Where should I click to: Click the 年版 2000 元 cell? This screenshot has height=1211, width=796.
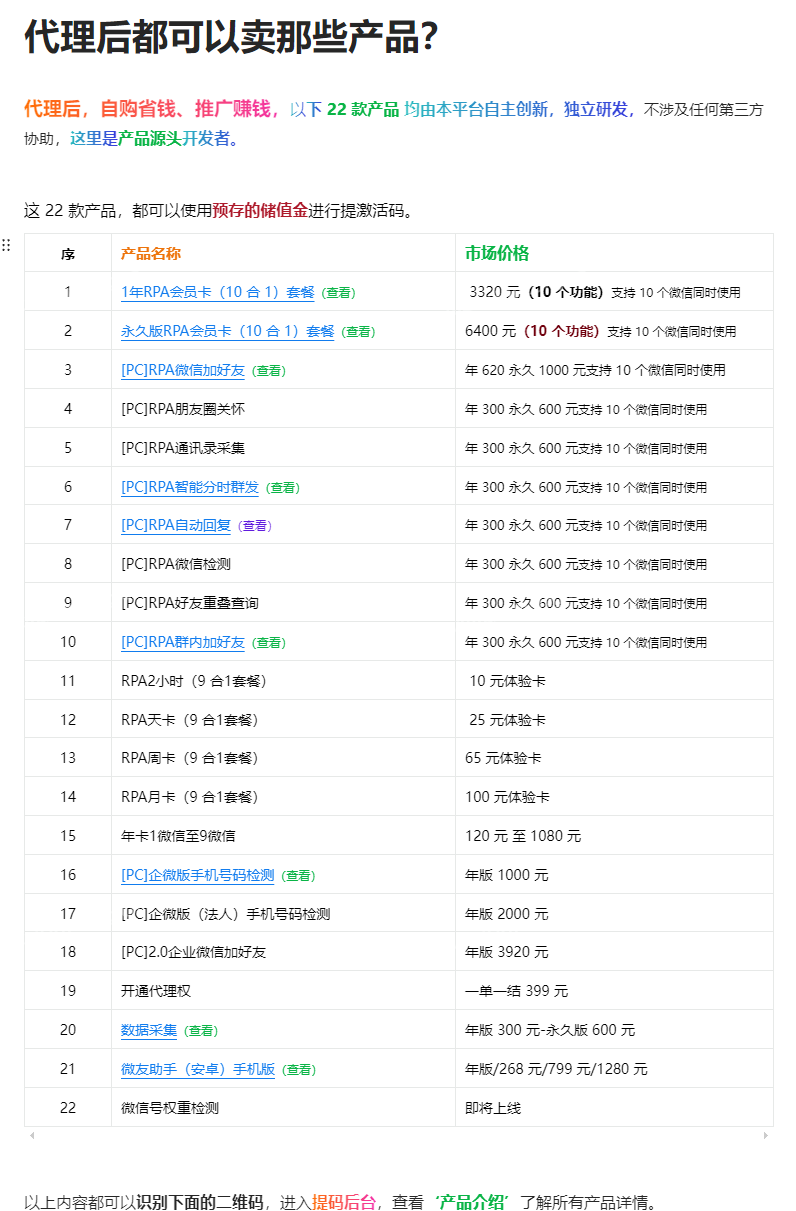614,914
